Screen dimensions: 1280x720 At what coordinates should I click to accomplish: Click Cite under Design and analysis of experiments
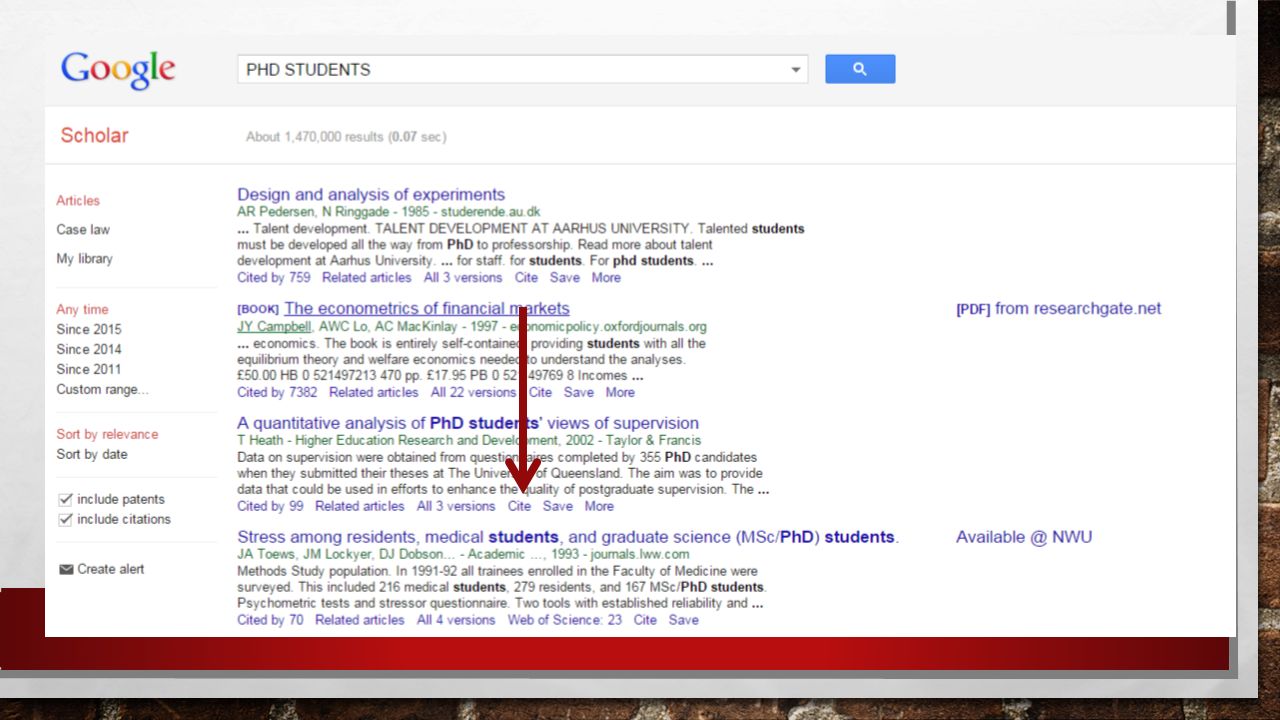526,277
